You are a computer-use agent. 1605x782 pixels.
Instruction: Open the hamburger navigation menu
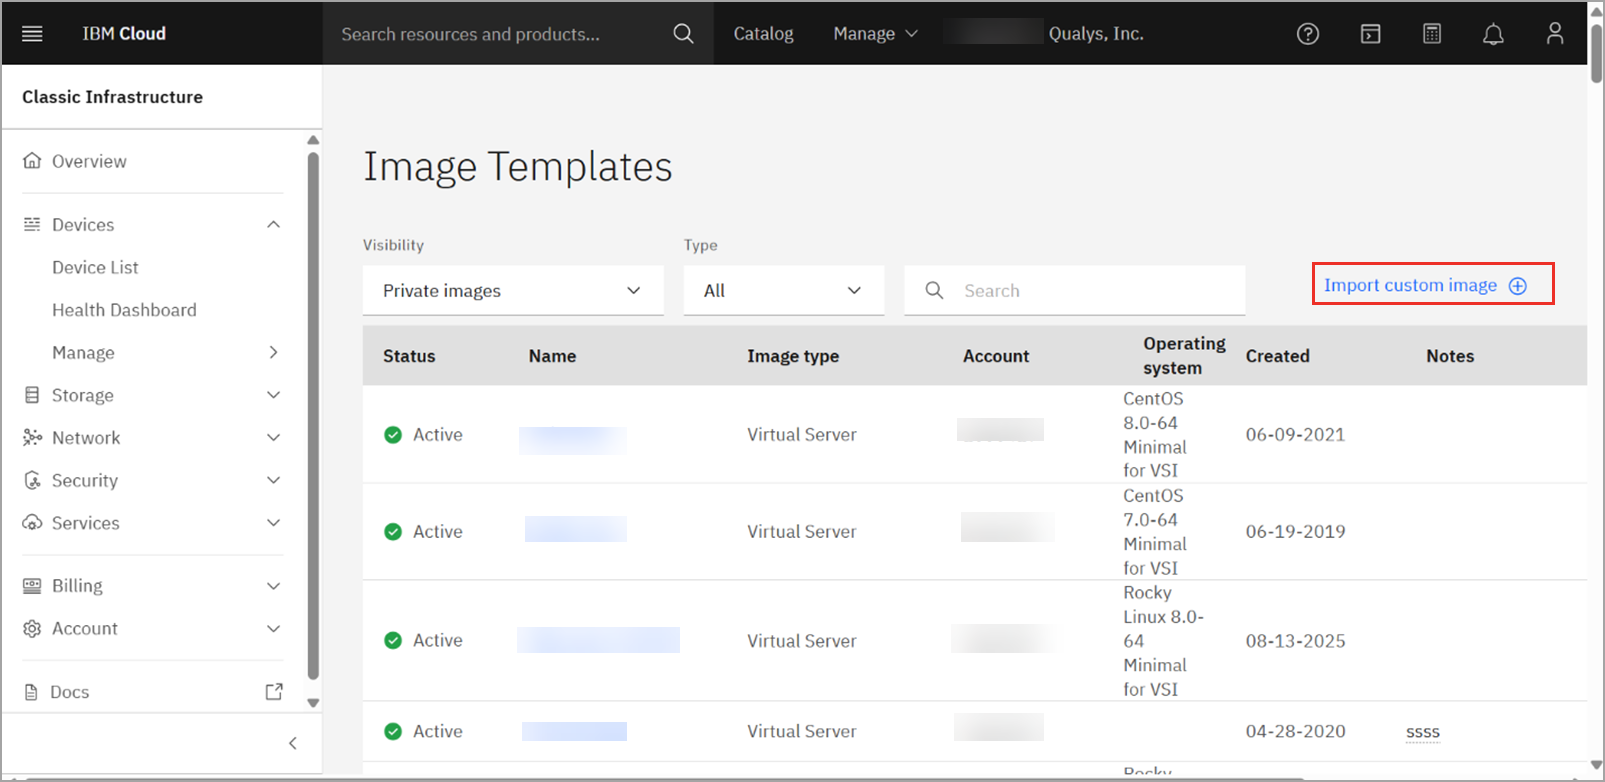(x=32, y=33)
